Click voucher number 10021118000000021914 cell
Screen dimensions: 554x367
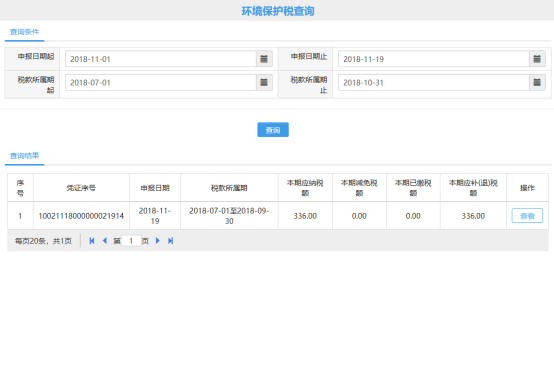point(81,216)
